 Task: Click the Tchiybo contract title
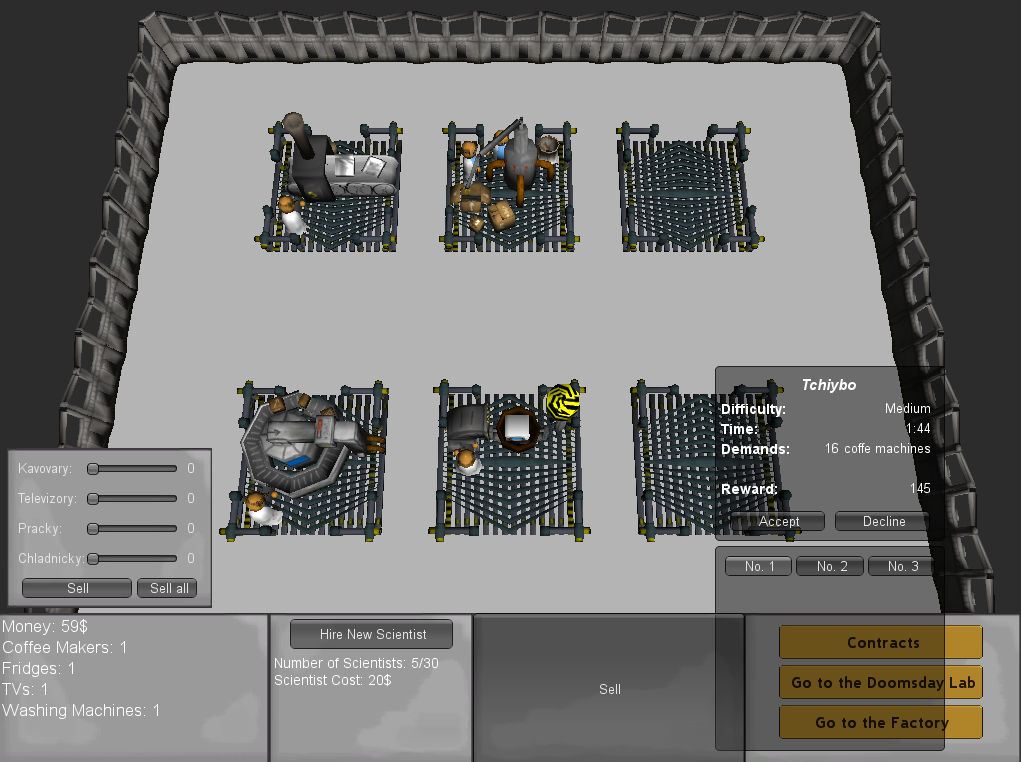pyautogui.click(x=828, y=385)
